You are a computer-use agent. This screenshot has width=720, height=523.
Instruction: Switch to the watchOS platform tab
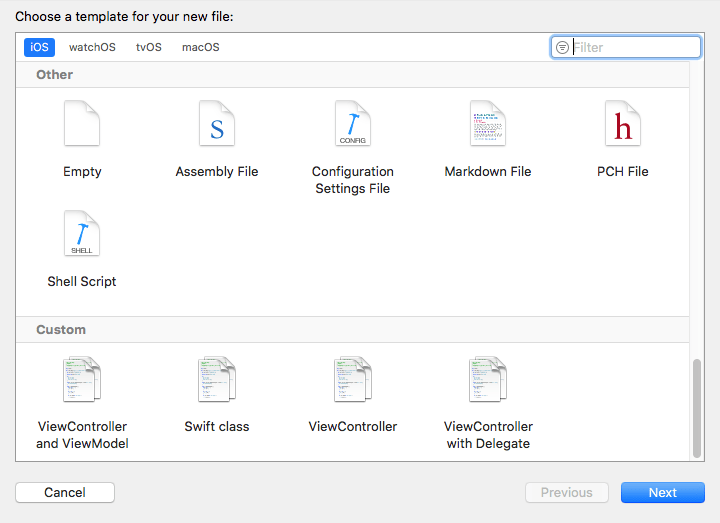pos(92,47)
